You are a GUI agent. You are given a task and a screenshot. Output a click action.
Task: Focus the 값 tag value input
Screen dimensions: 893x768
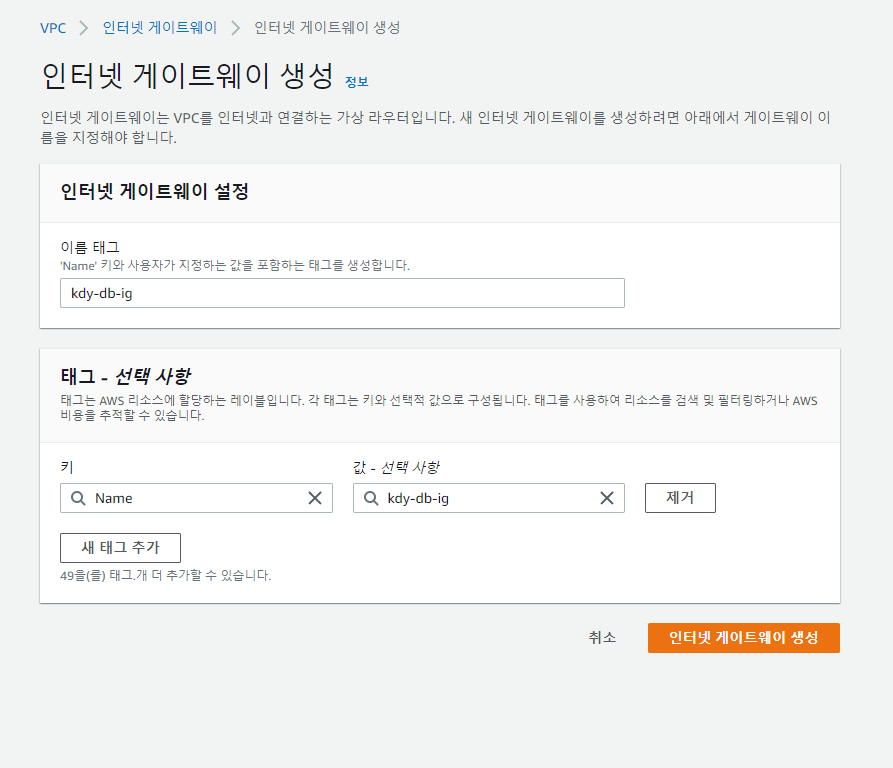tap(489, 498)
